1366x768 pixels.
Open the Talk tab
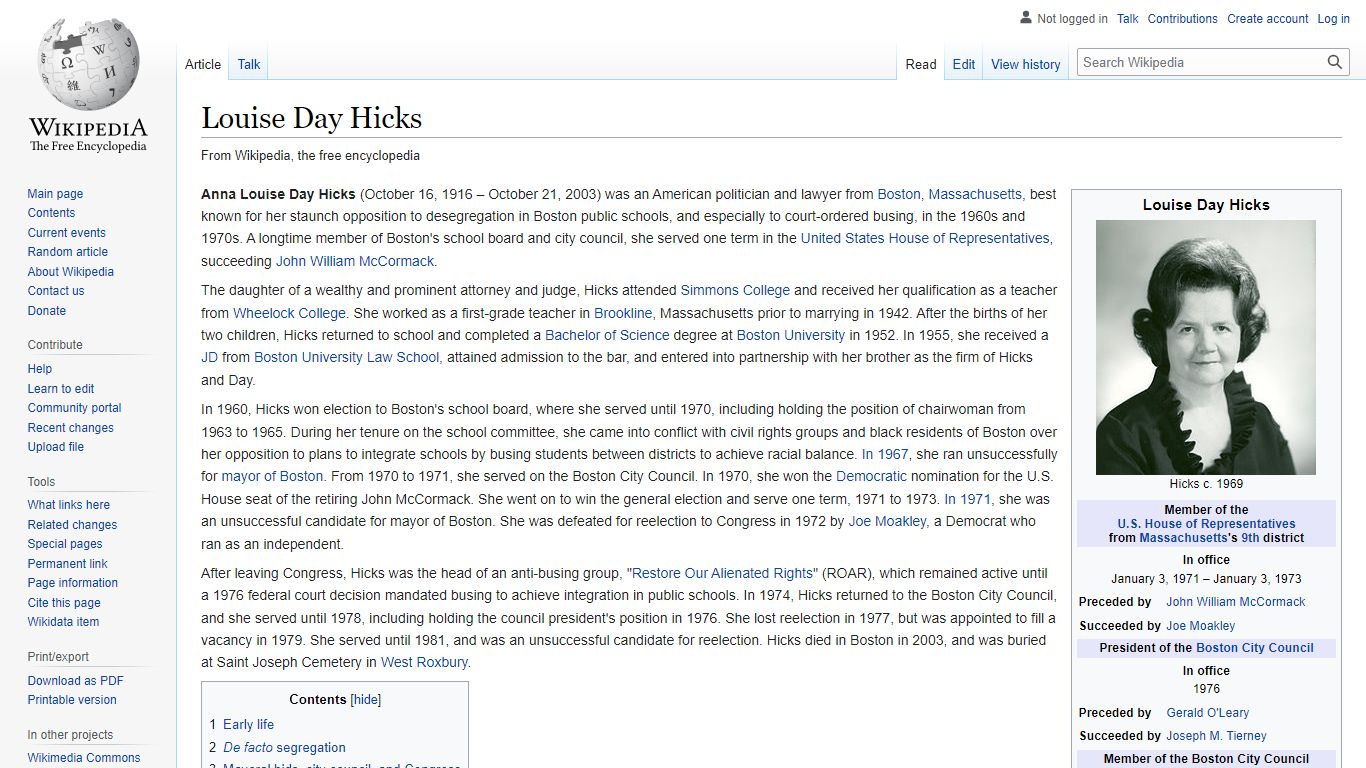(x=249, y=64)
